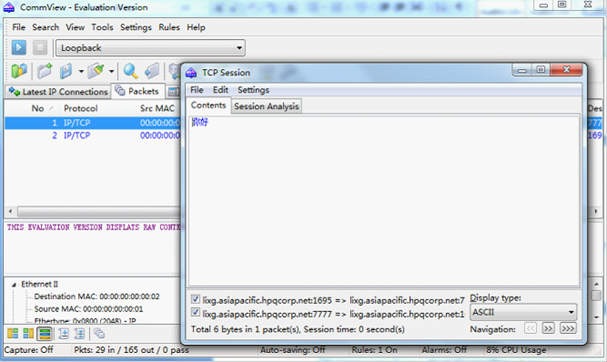Start capture with the blue play button
Screen dimensions: 607x362
19,48
